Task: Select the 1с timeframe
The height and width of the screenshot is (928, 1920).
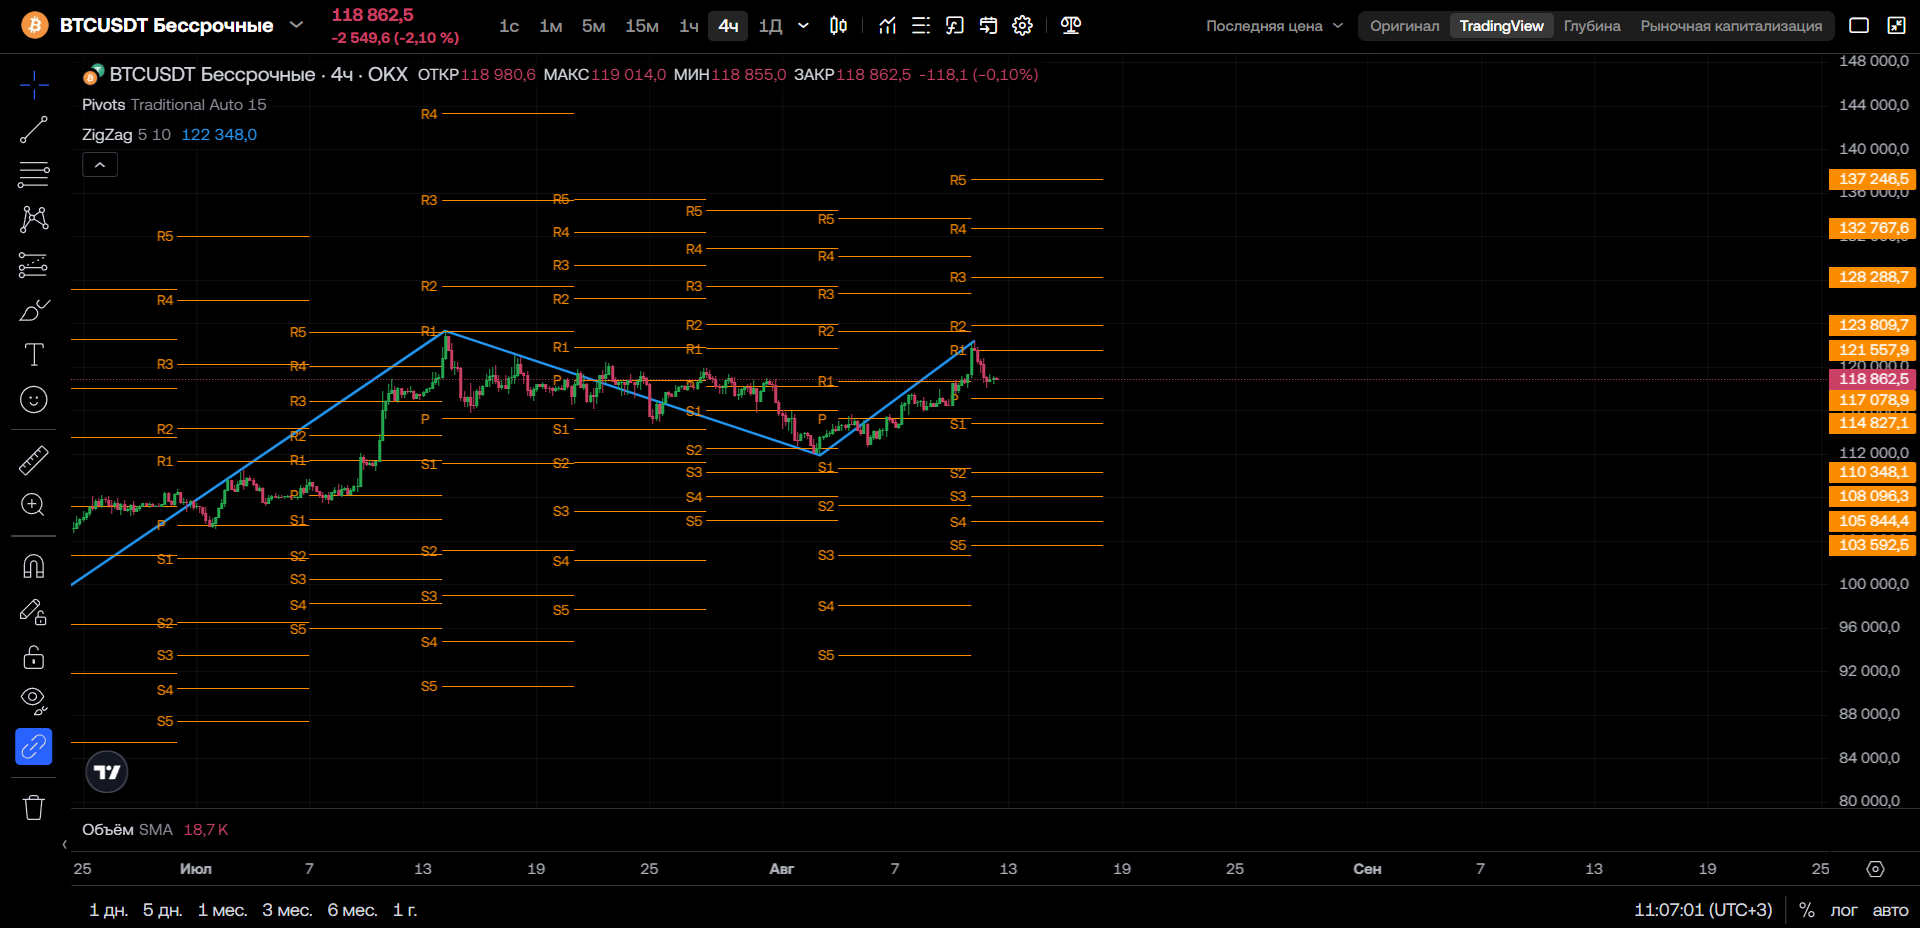Action: click(509, 26)
